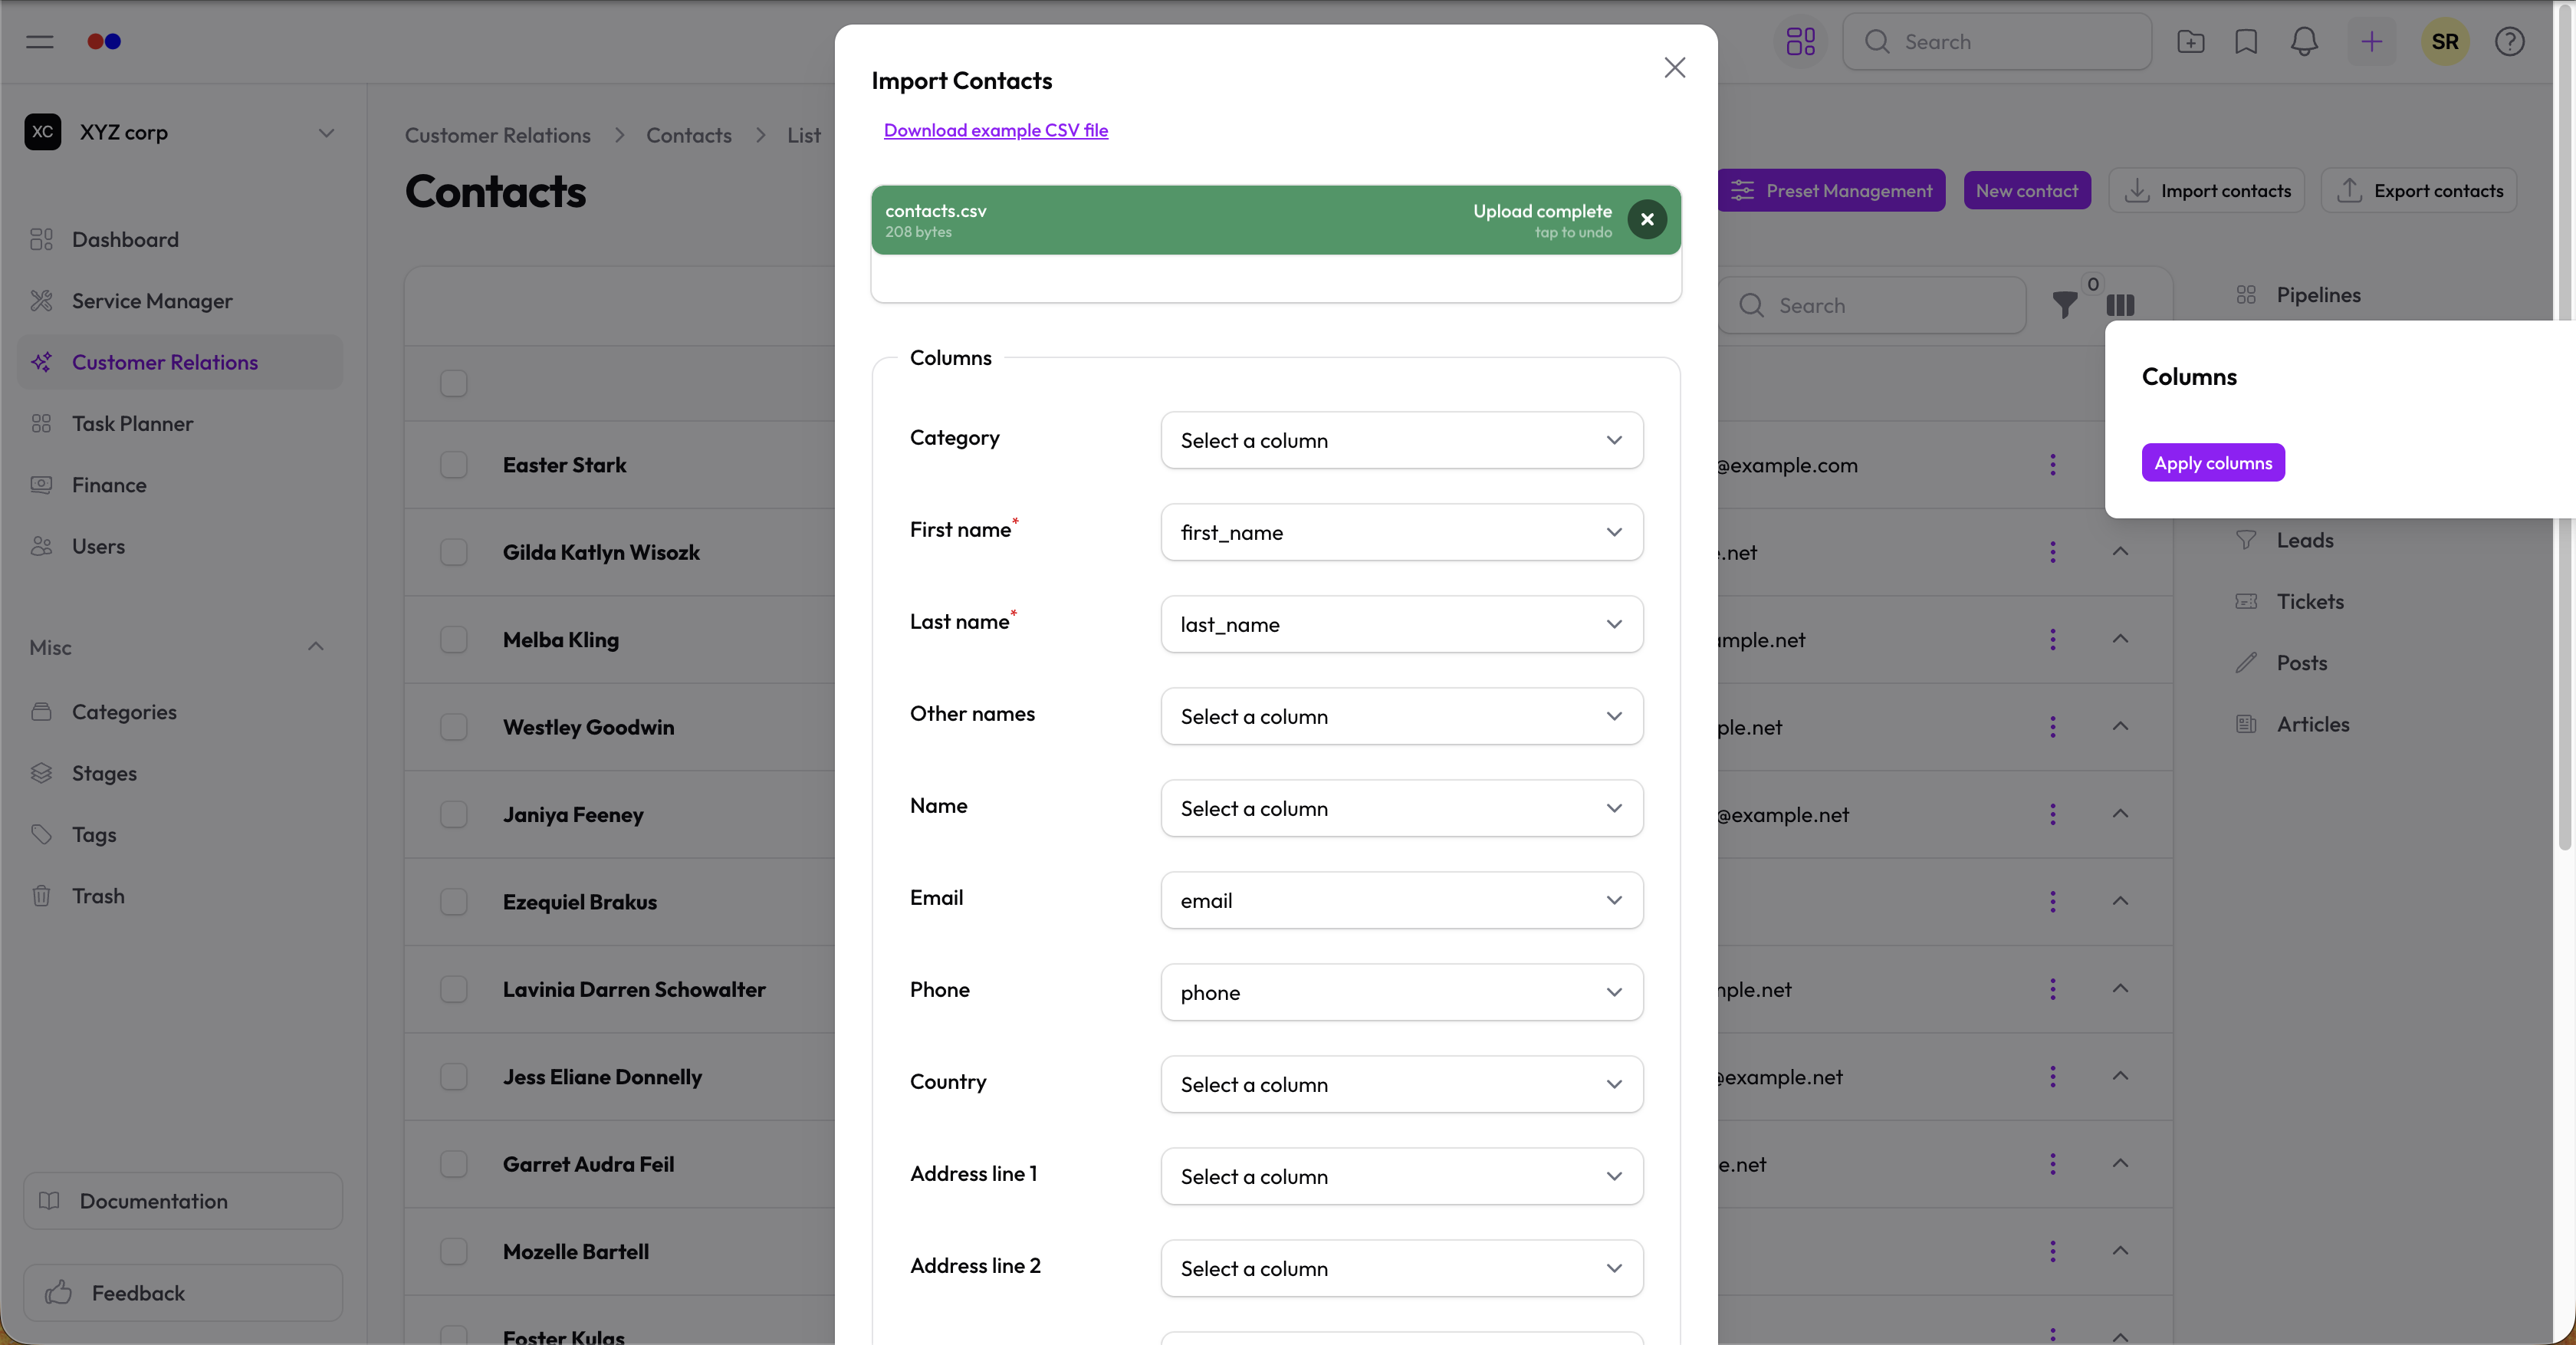
Task: Open the Email column dropdown
Action: 1401,900
